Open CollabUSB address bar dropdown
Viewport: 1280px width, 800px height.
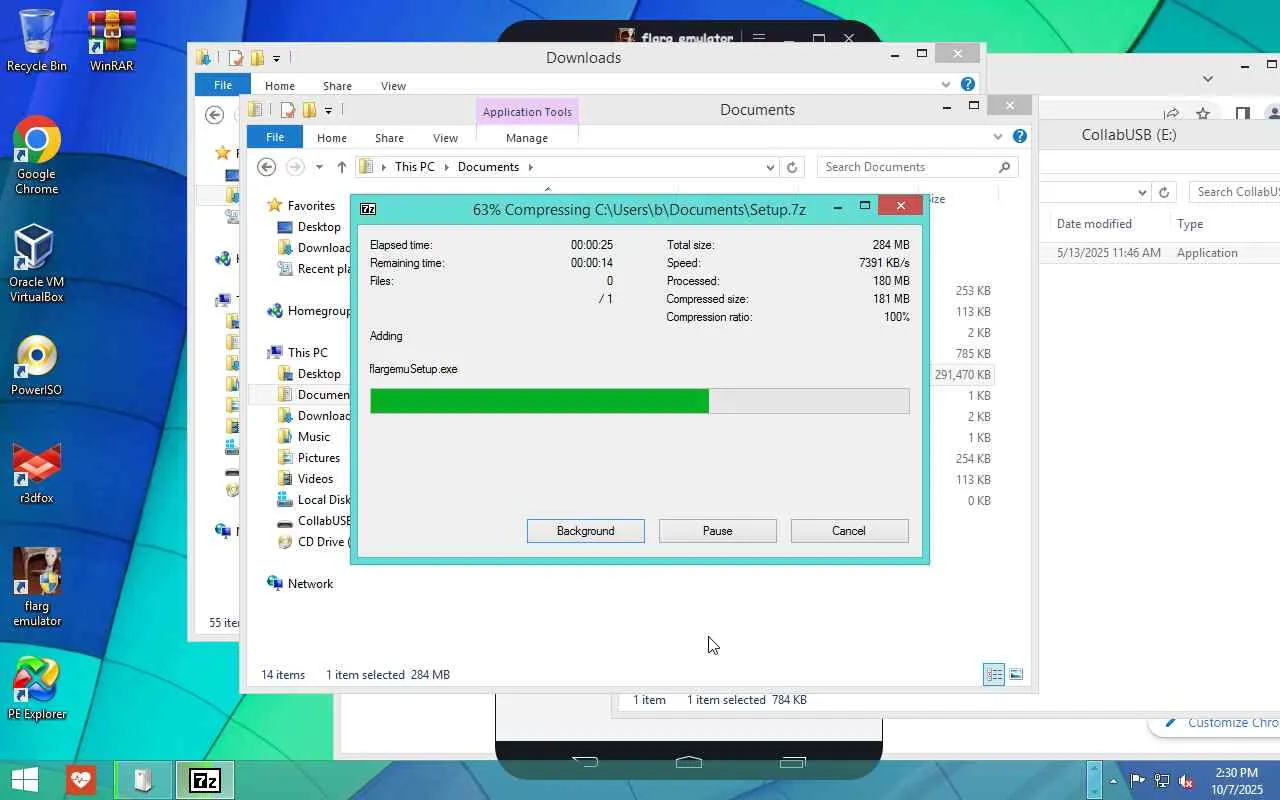[1141, 192]
